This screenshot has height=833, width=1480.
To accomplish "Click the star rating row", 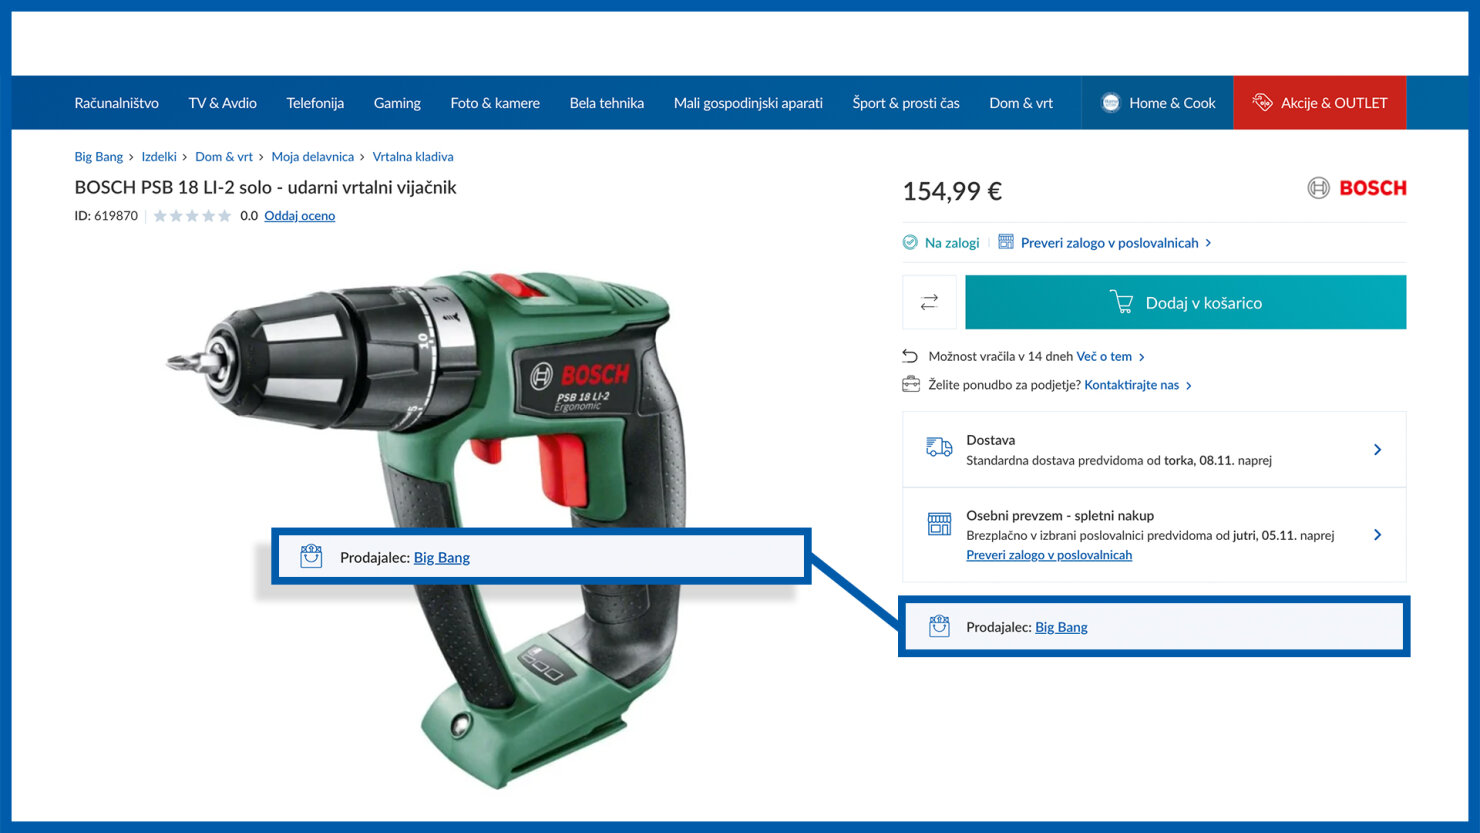I will [x=192, y=216].
